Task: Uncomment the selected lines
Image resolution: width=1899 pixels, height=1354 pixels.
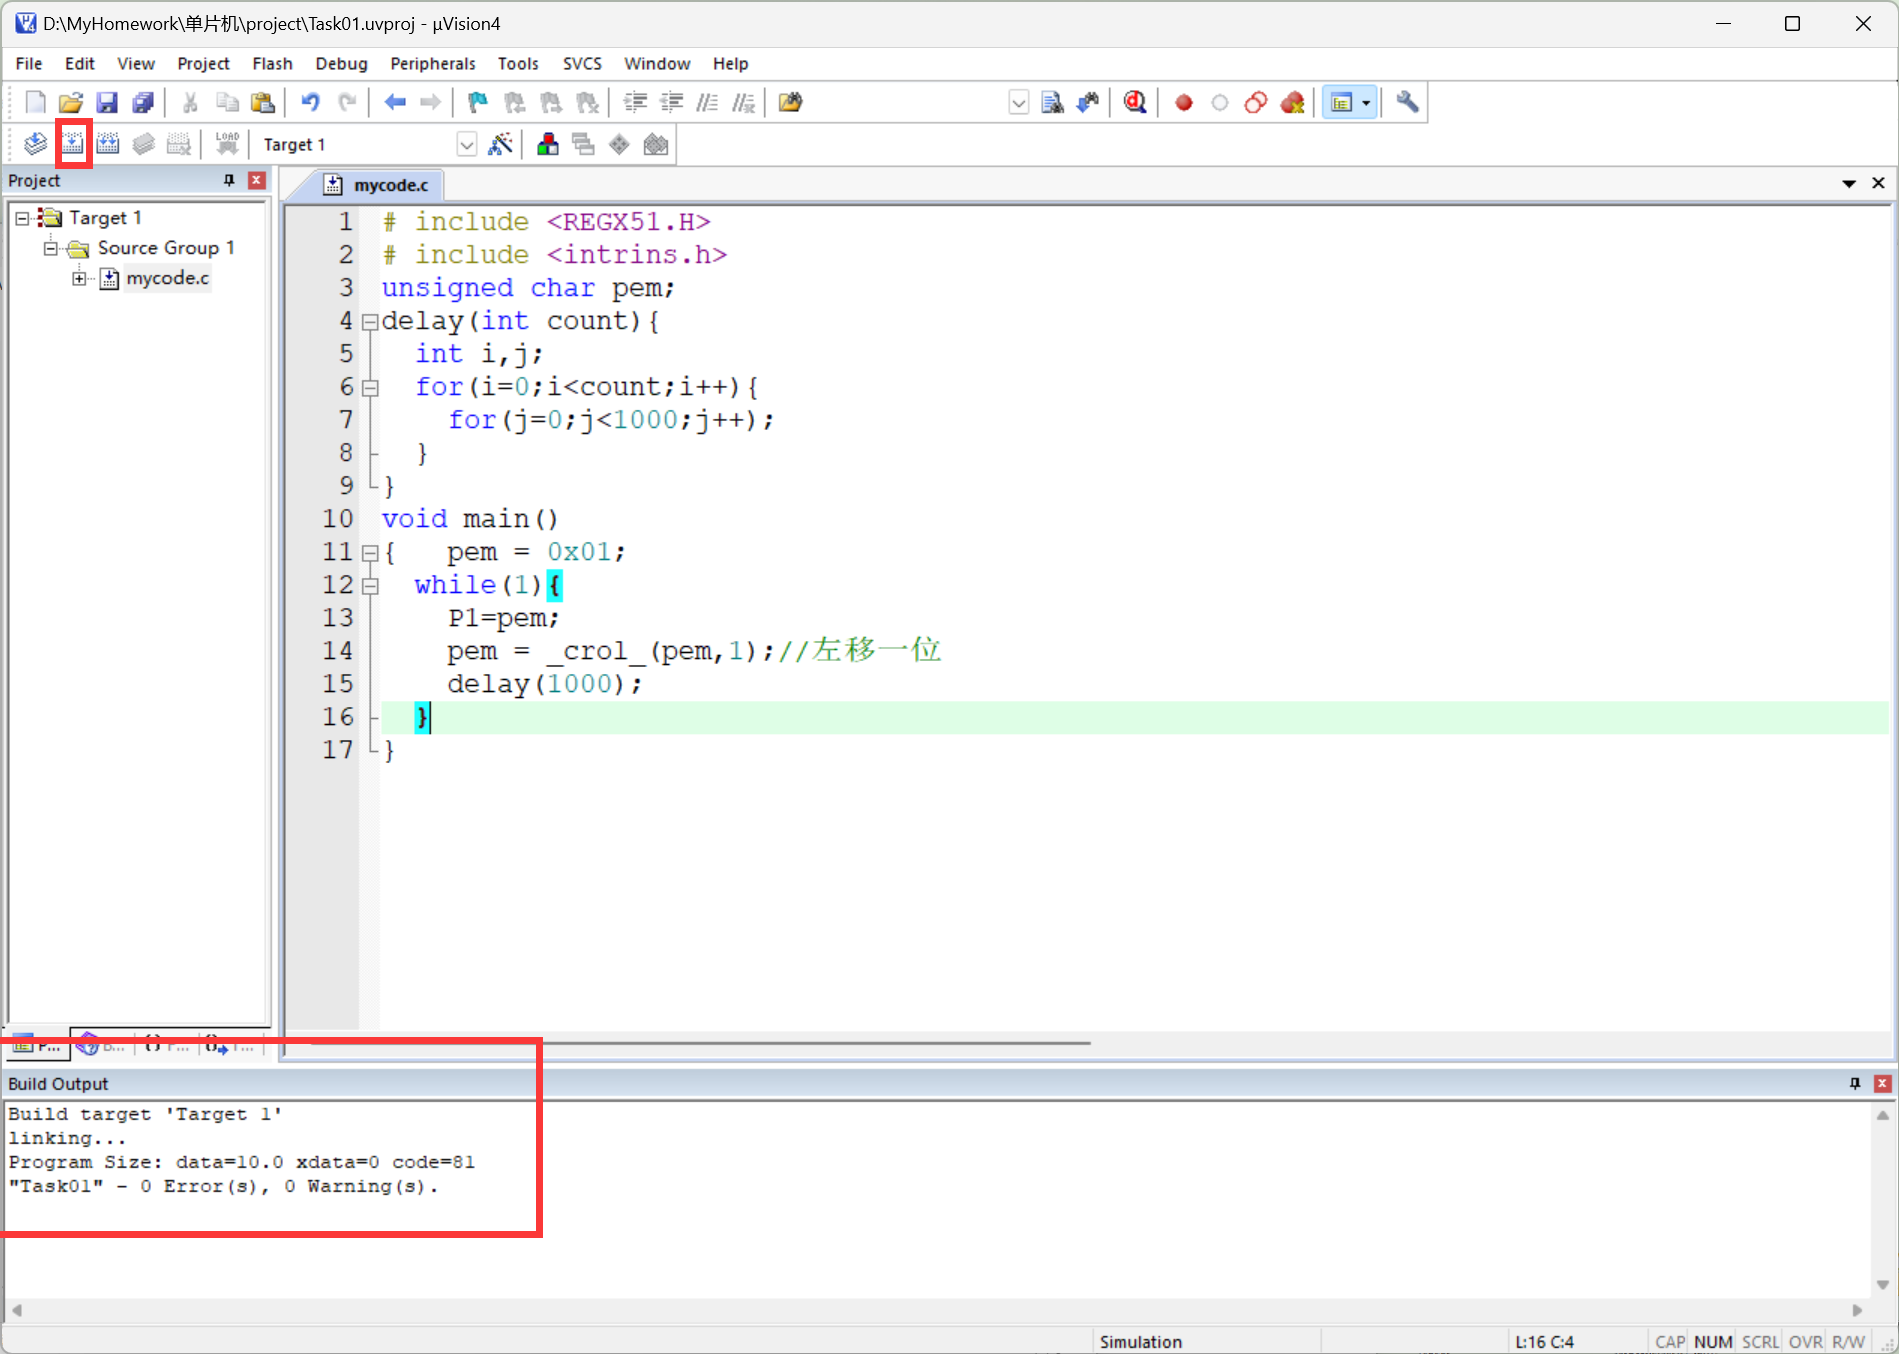Action: pyautogui.click(x=743, y=102)
